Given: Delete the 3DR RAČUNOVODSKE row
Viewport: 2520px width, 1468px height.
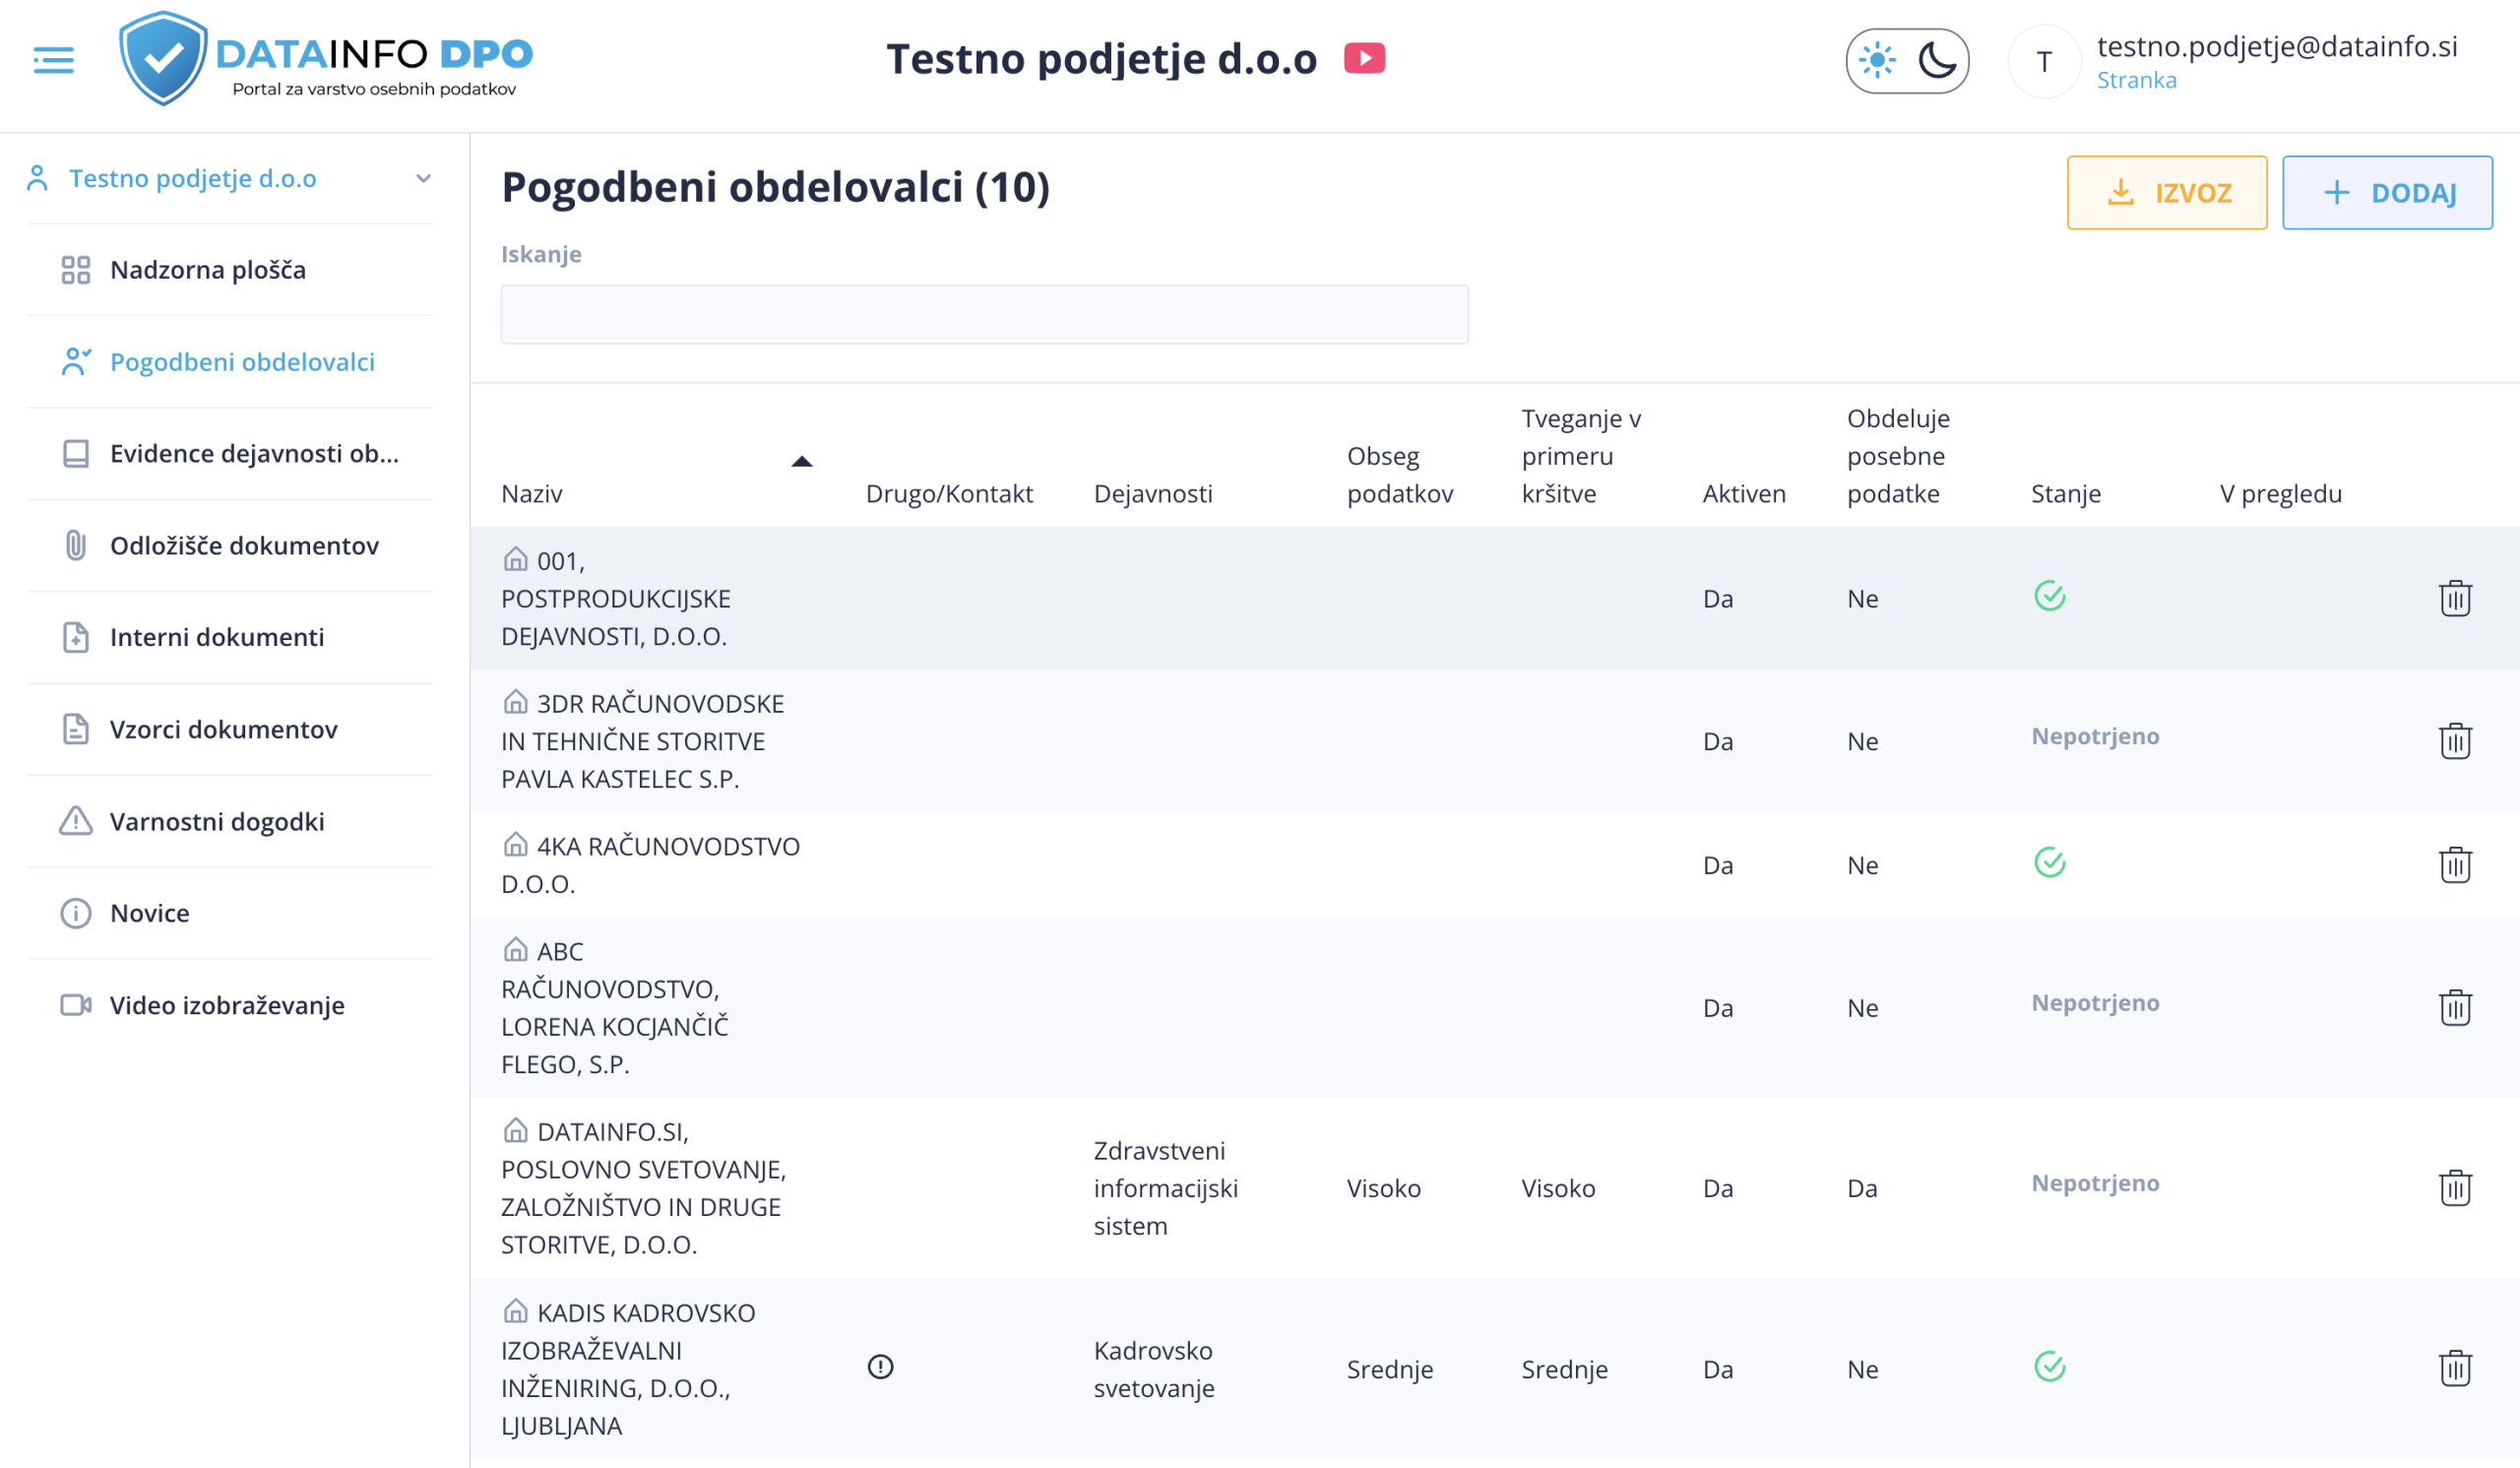Looking at the screenshot, I should pos(2455,741).
